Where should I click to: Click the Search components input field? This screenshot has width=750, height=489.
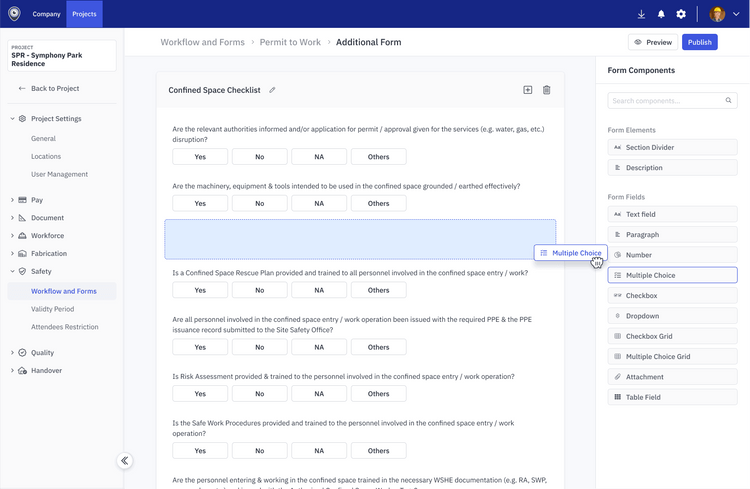665,101
